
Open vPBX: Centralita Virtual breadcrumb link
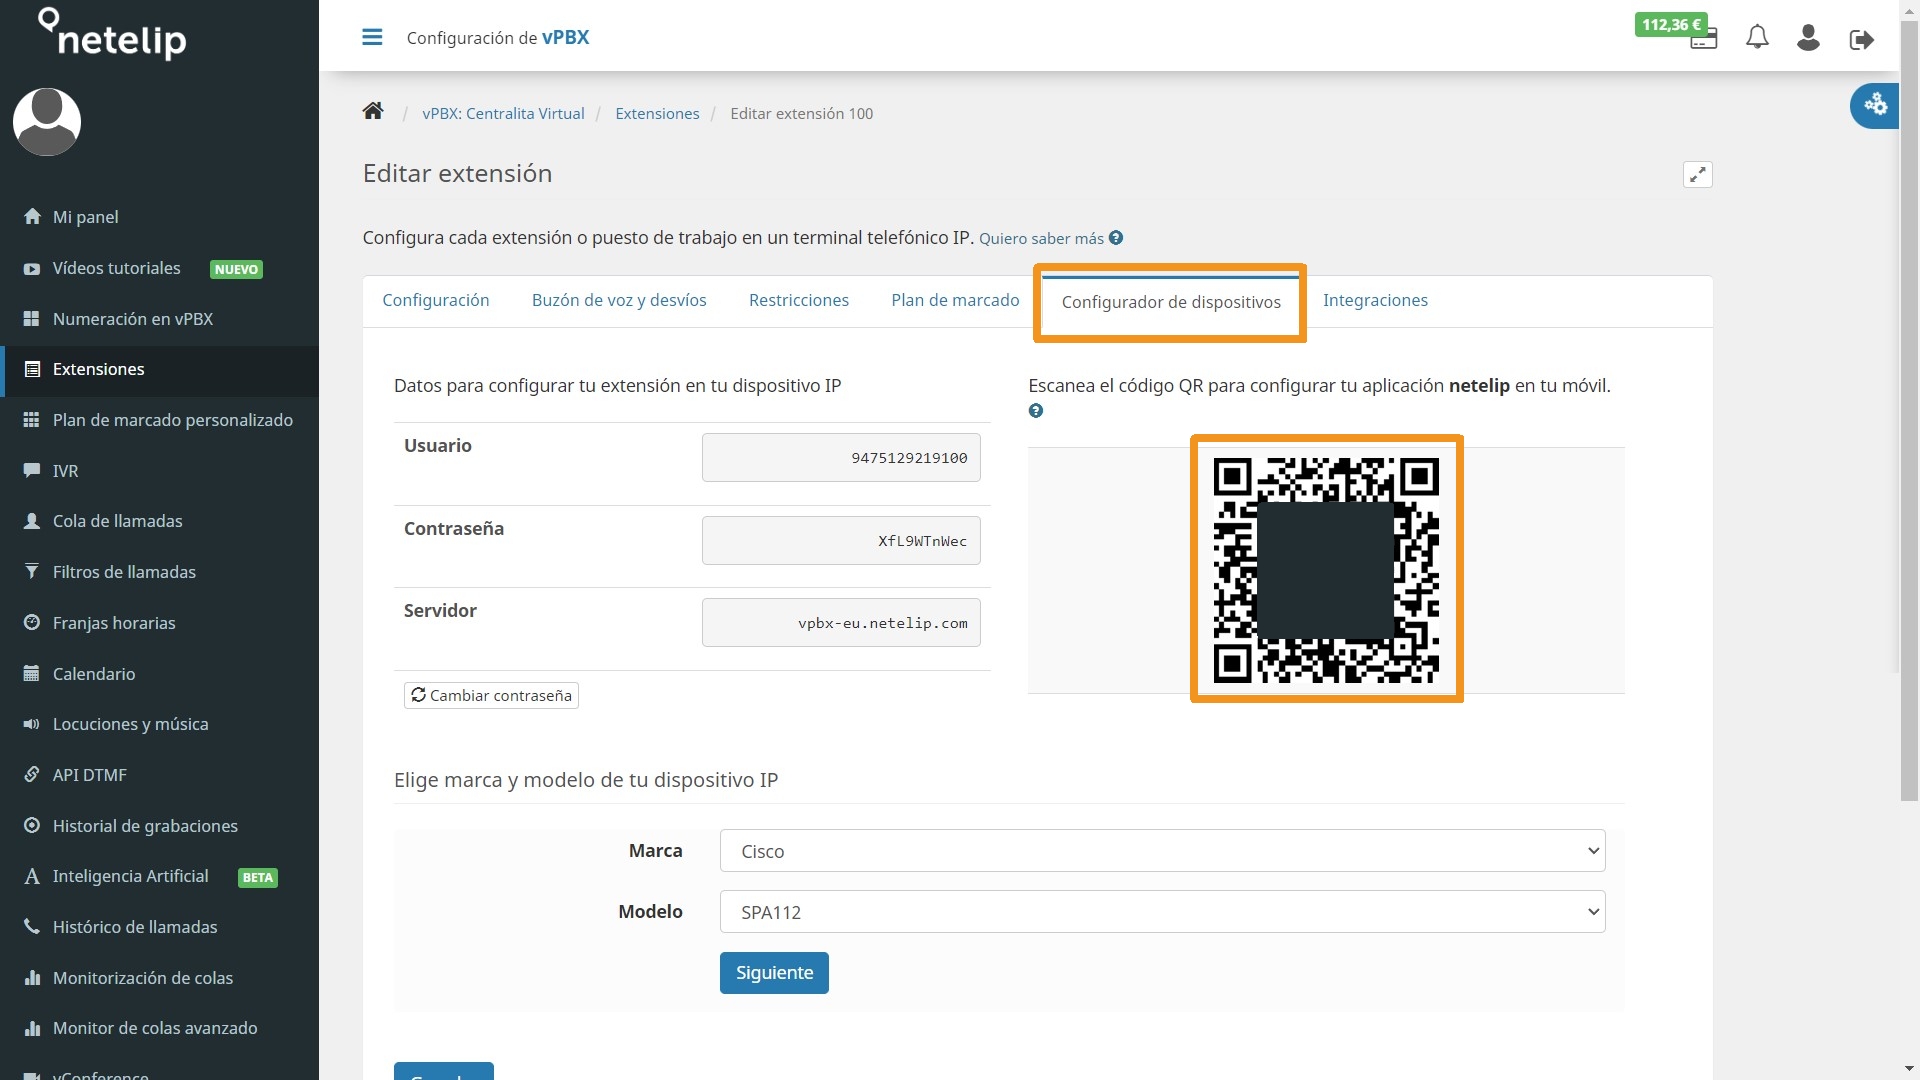(x=503, y=113)
